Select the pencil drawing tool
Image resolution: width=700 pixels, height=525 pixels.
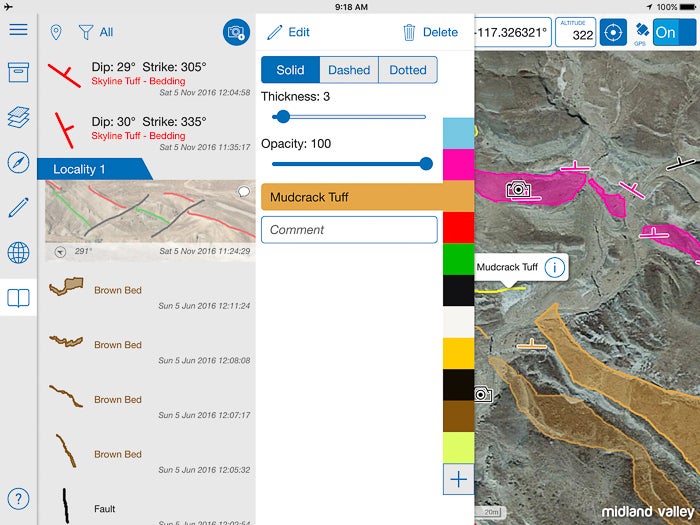[x=18, y=207]
